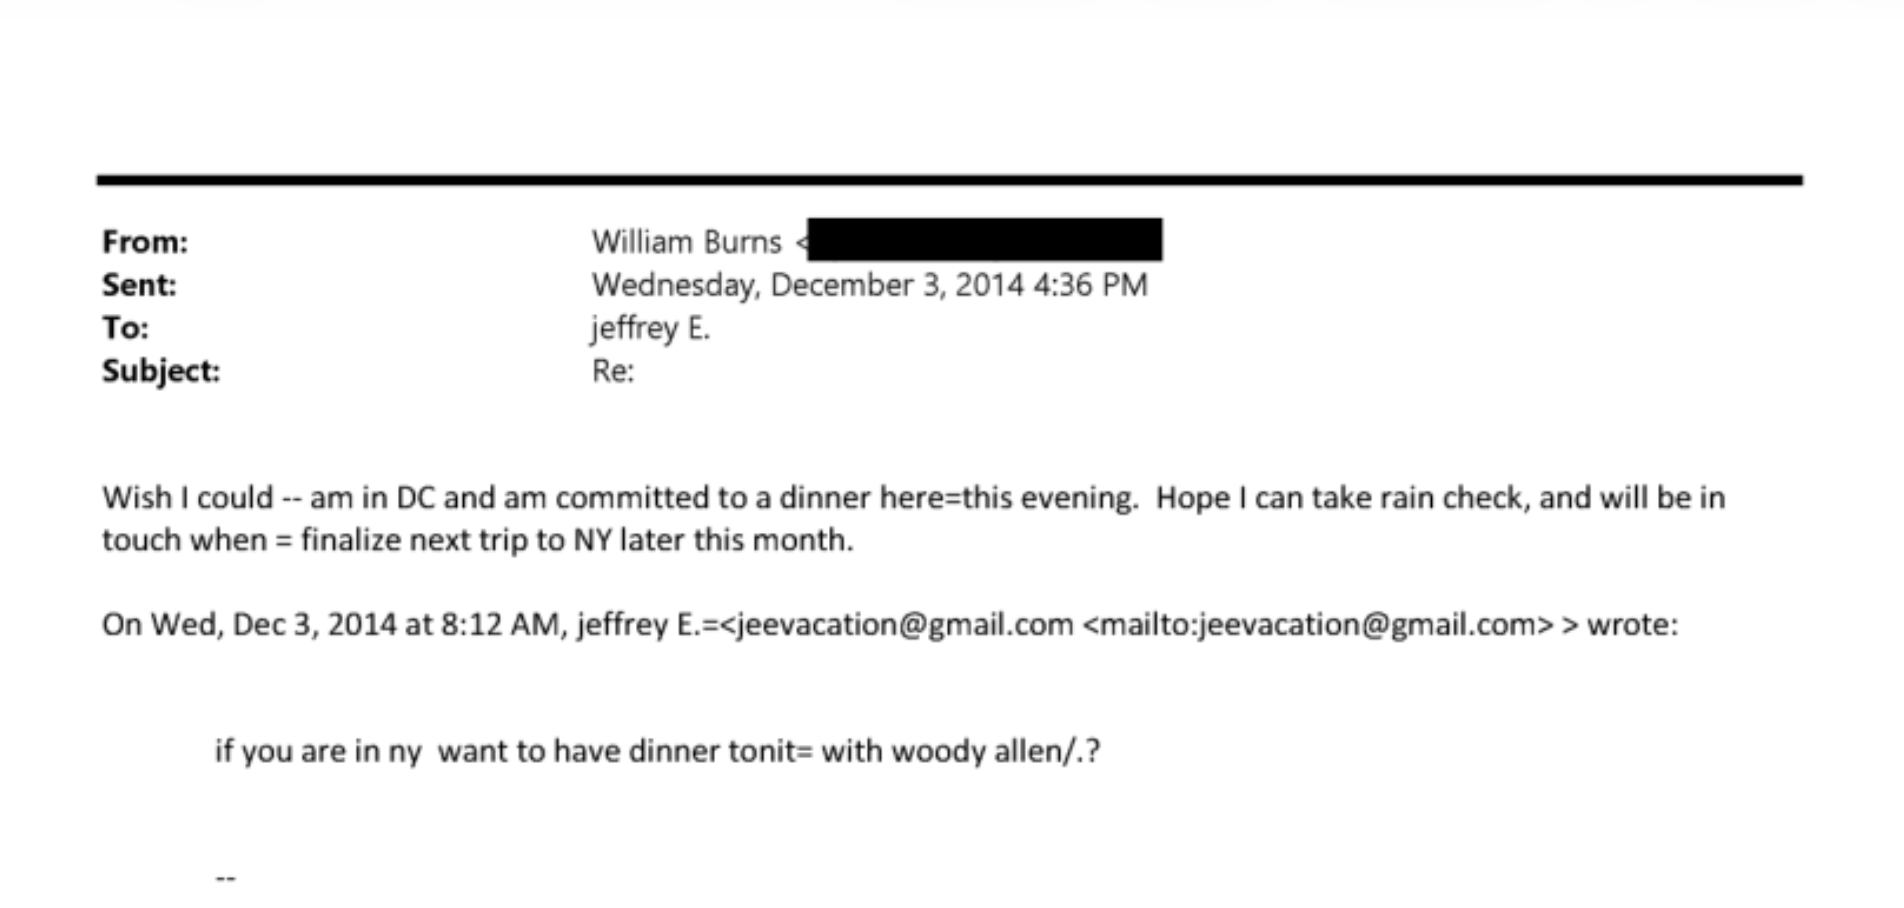Click the "To:" header label
The image size is (1904, 908).
[125, 328]
